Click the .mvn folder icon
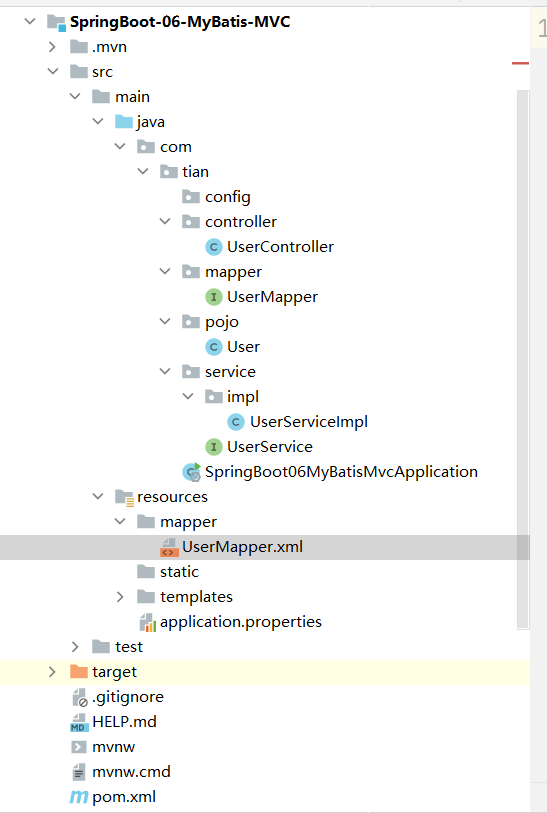This screenshot has width=547, height=813. tap(79, 47)
